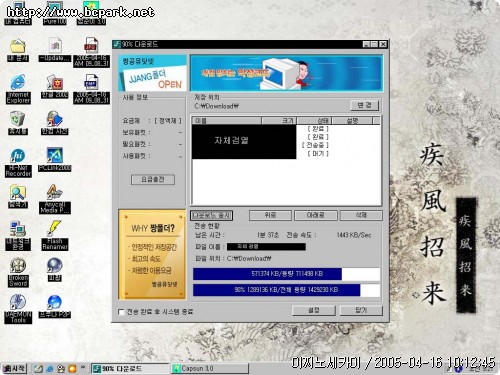Screen dimensions: 500x375
Task: Click the 닫기 close button
Action: tap(361, 310)
